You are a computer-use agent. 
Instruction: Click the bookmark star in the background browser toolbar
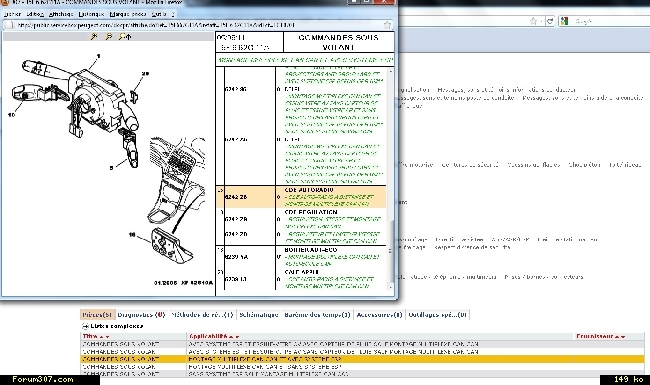(x=534, y=21)
